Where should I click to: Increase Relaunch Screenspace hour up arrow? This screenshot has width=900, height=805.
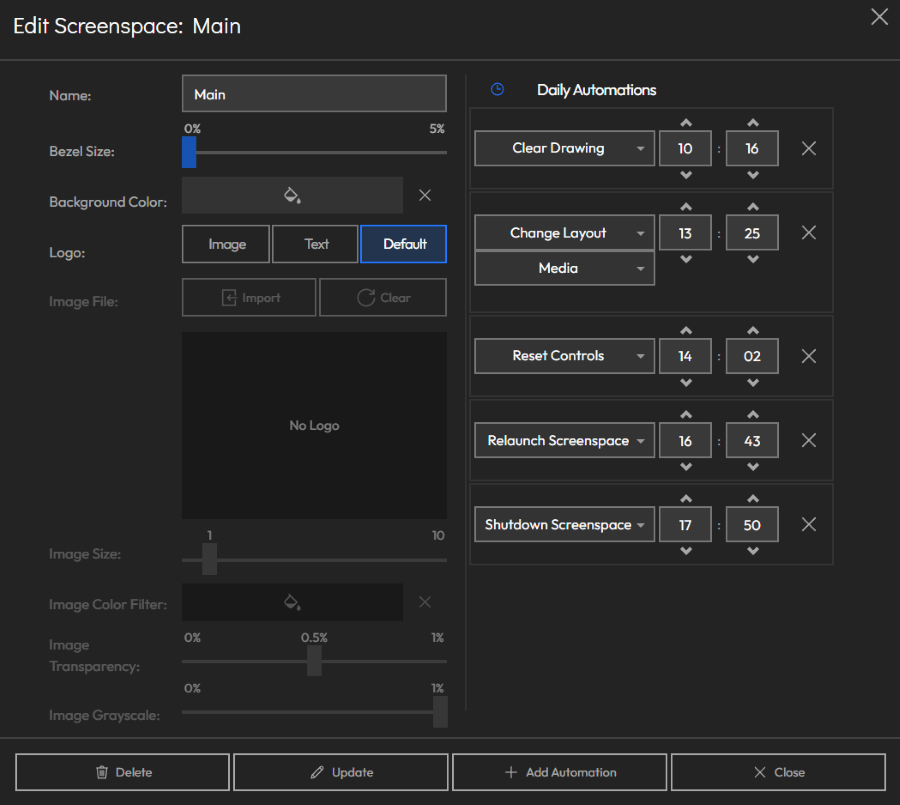686,415
